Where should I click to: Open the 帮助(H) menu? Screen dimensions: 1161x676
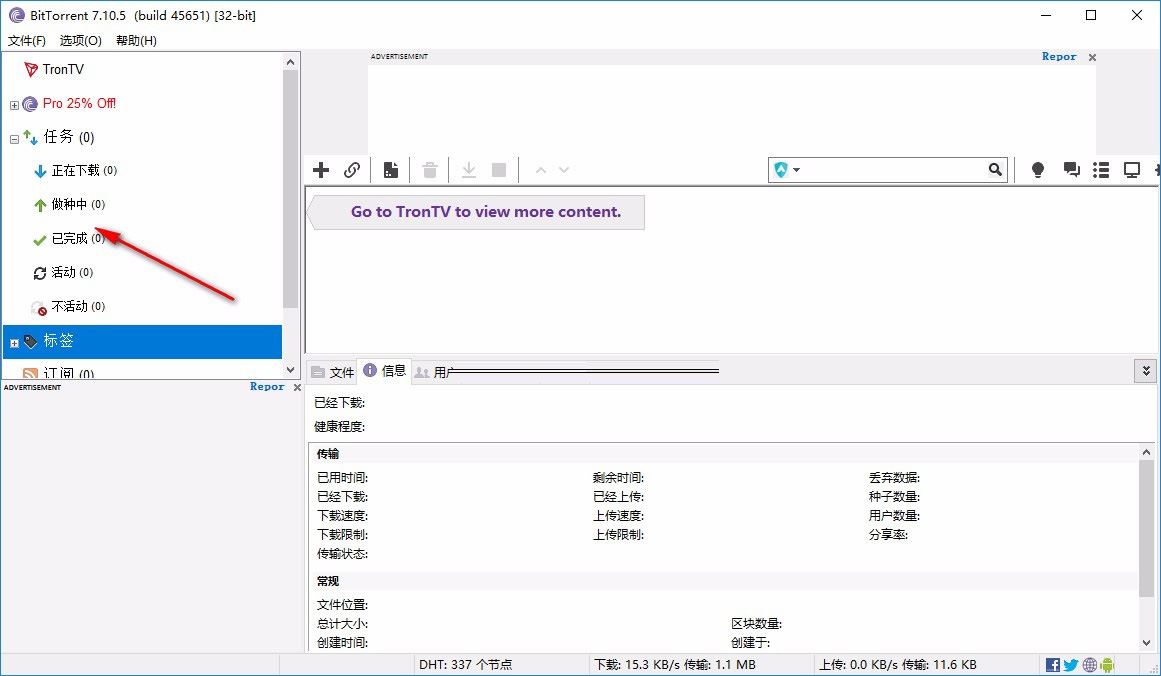click(x=136, y=41)
